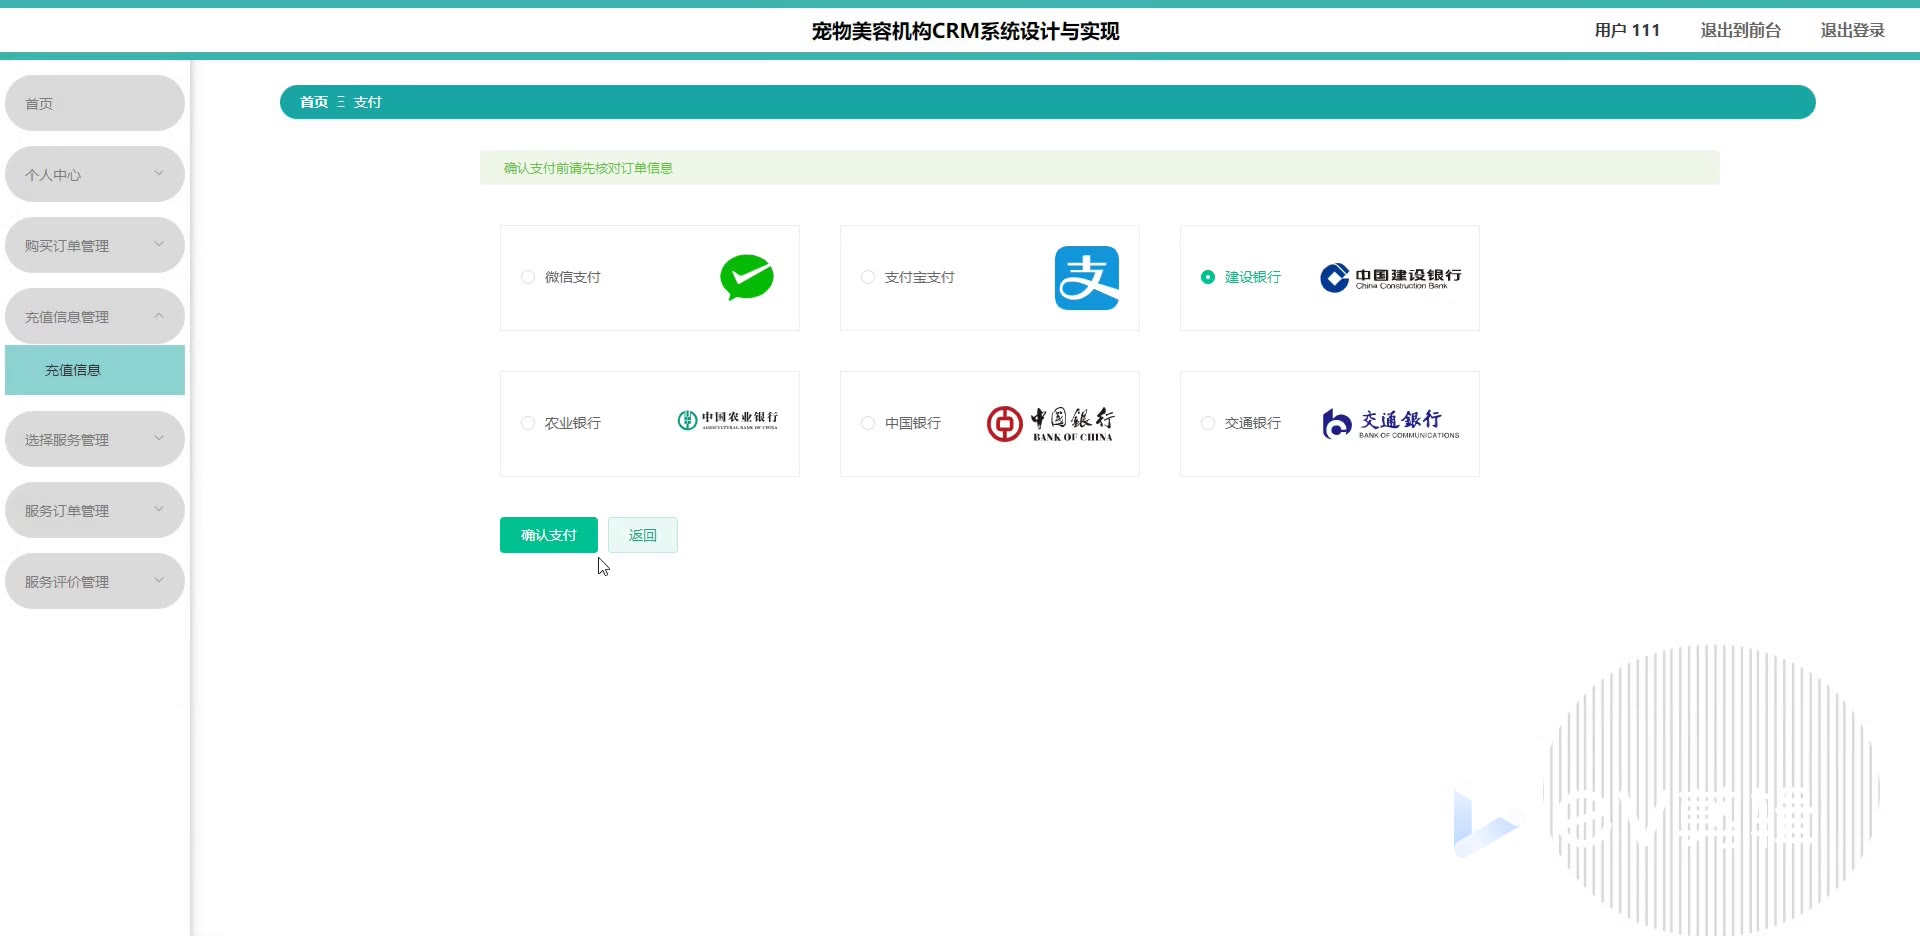Click the 建设银行 option label
Screen dimensions: 1920x936
click(1253, 277)
